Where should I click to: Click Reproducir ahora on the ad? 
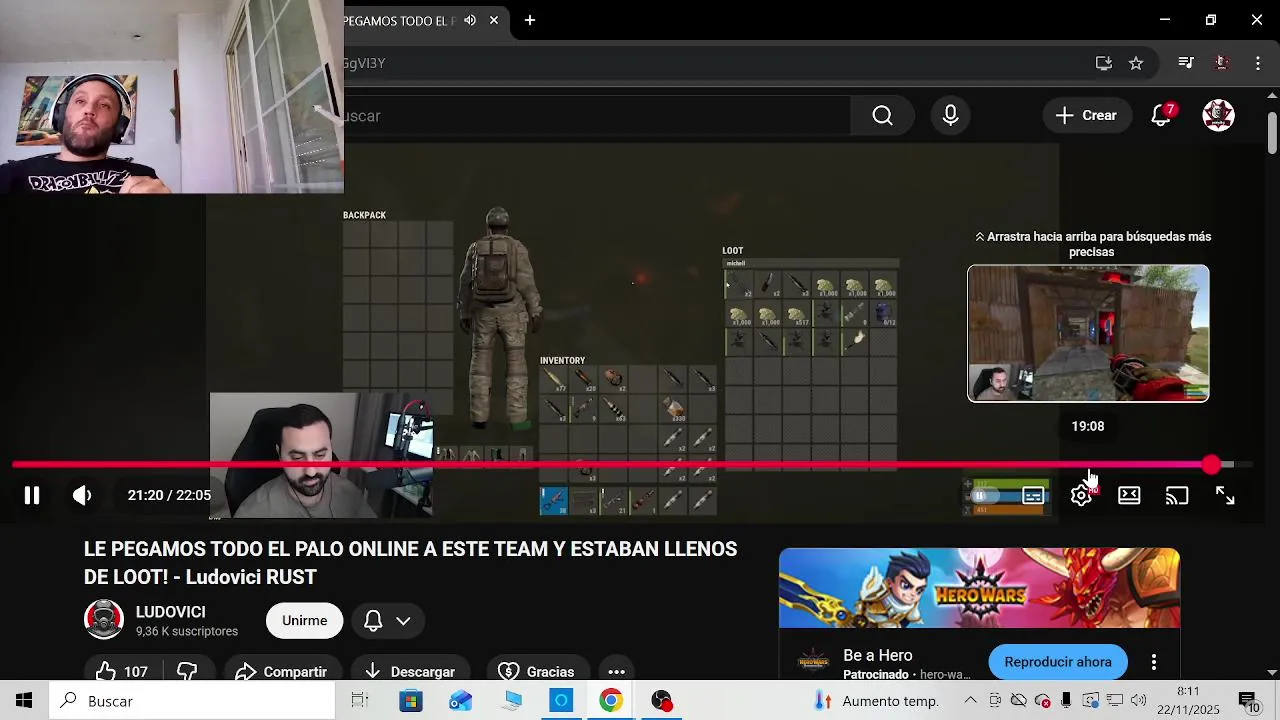[1058, 662]
